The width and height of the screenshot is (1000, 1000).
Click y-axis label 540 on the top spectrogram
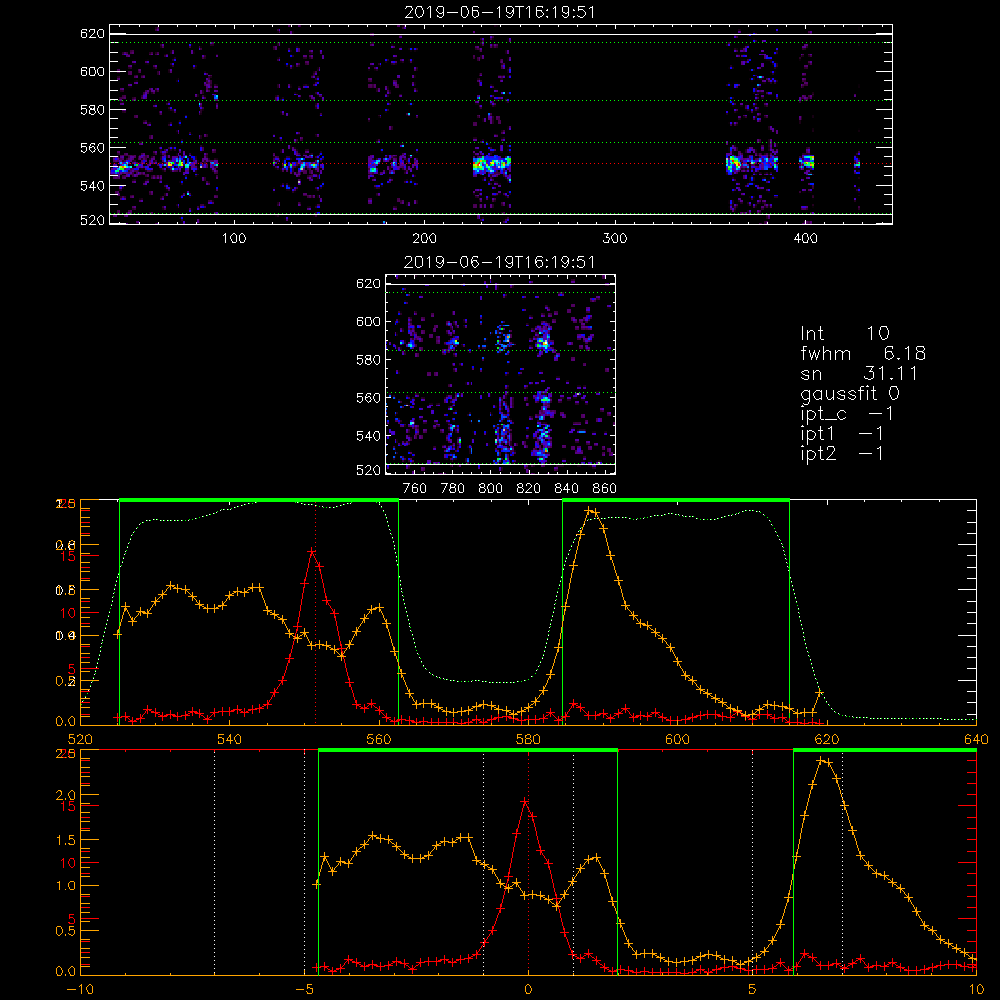92,186
